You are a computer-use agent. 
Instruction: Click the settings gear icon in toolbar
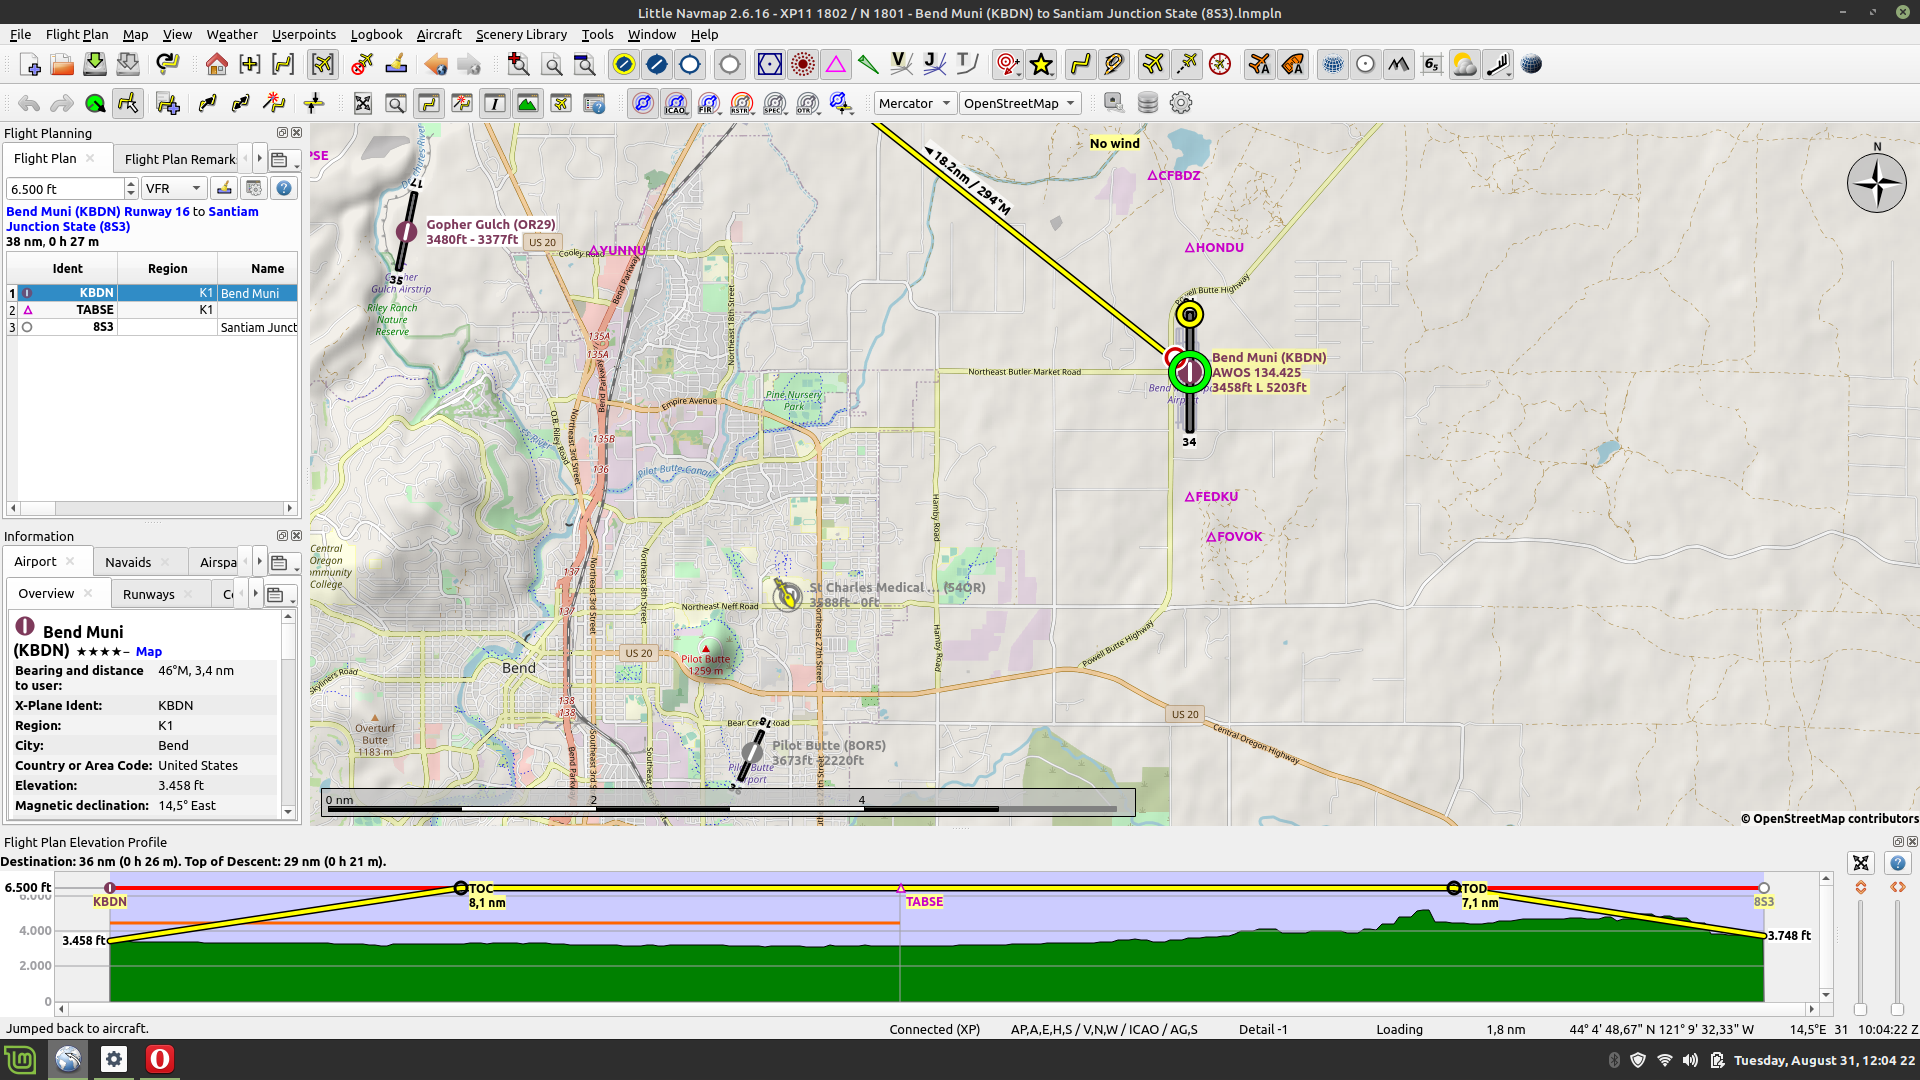tap(1181, 103)
